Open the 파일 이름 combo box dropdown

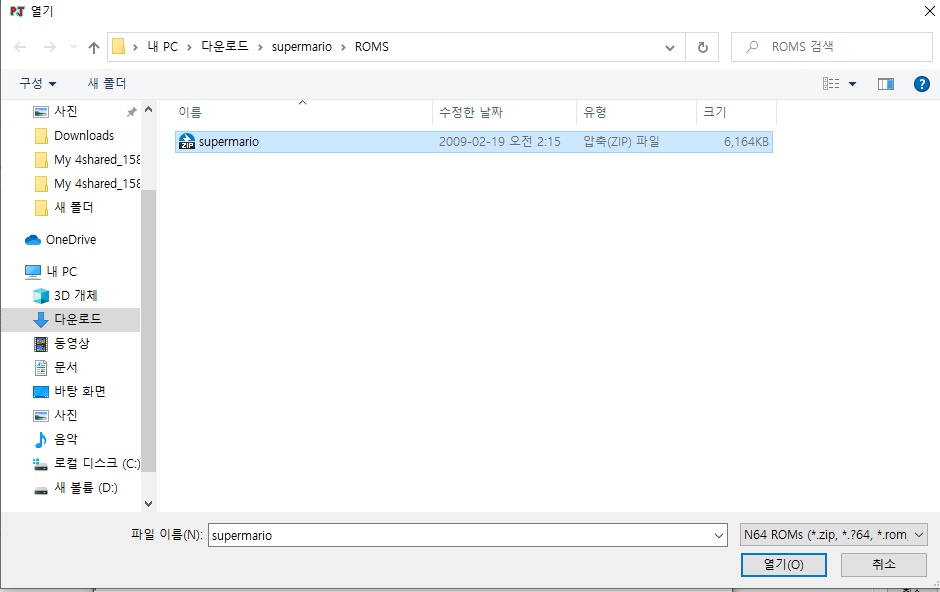tap(719, 535)
